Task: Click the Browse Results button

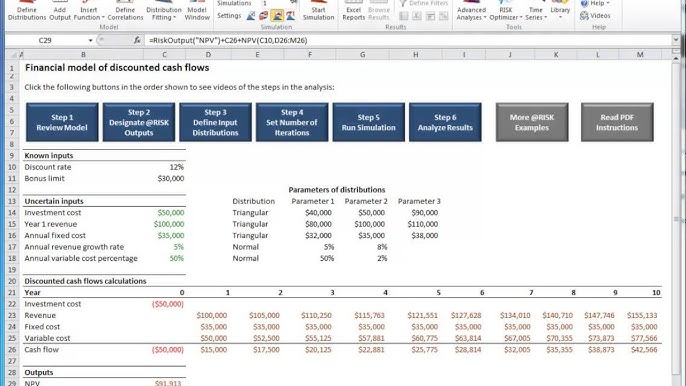Action: pos(379,11)
